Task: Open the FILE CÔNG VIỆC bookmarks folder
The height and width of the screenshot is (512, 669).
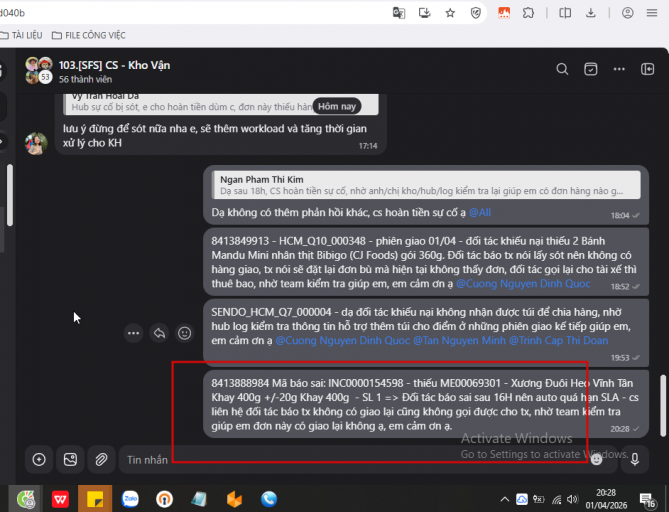Action: tap(88, 35)
